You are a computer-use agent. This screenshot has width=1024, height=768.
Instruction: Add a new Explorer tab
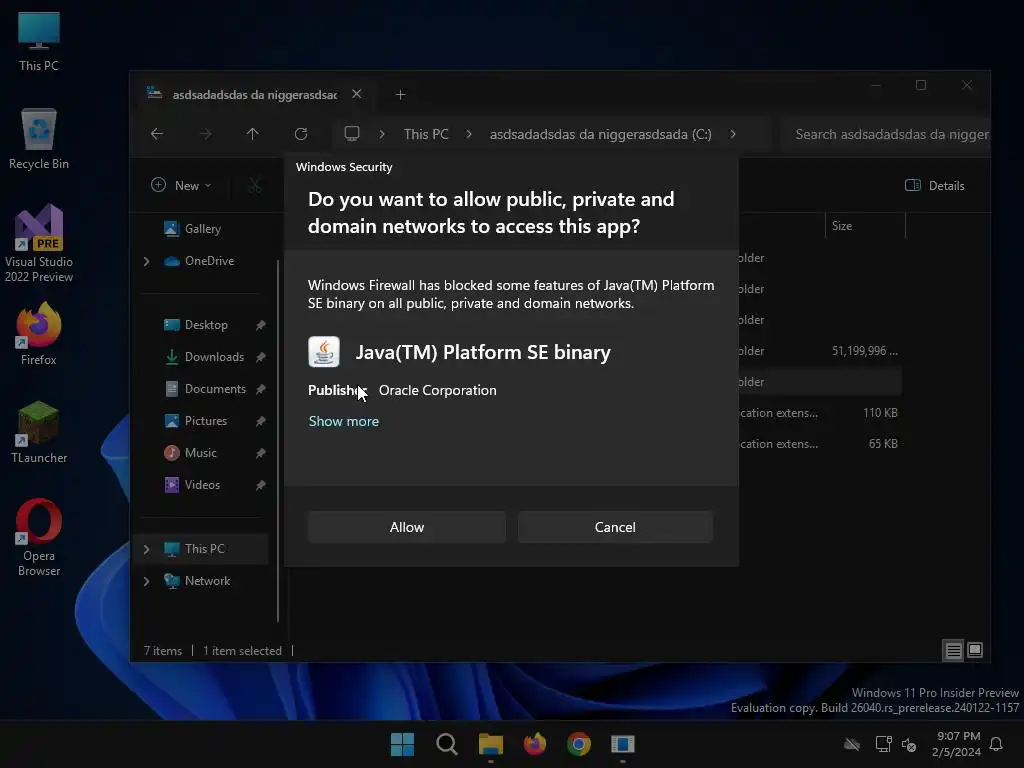click(400, 95)
